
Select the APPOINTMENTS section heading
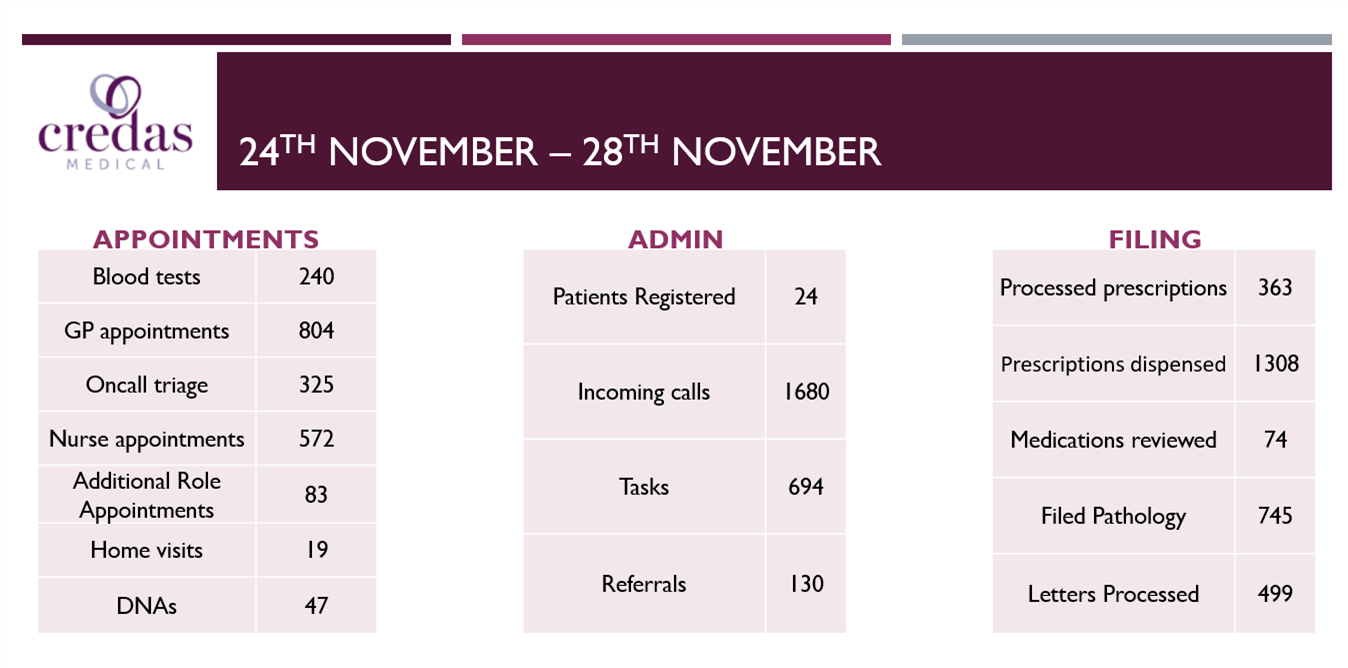[x=206, y=239]
